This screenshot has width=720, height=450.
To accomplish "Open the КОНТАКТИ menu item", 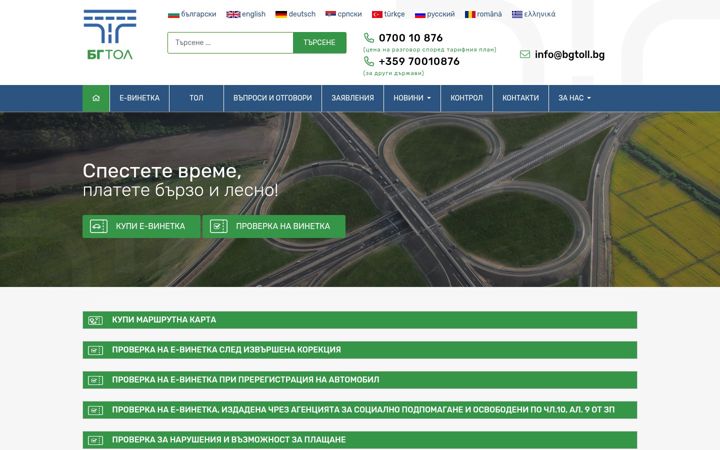I will click(x=521, y=98).
